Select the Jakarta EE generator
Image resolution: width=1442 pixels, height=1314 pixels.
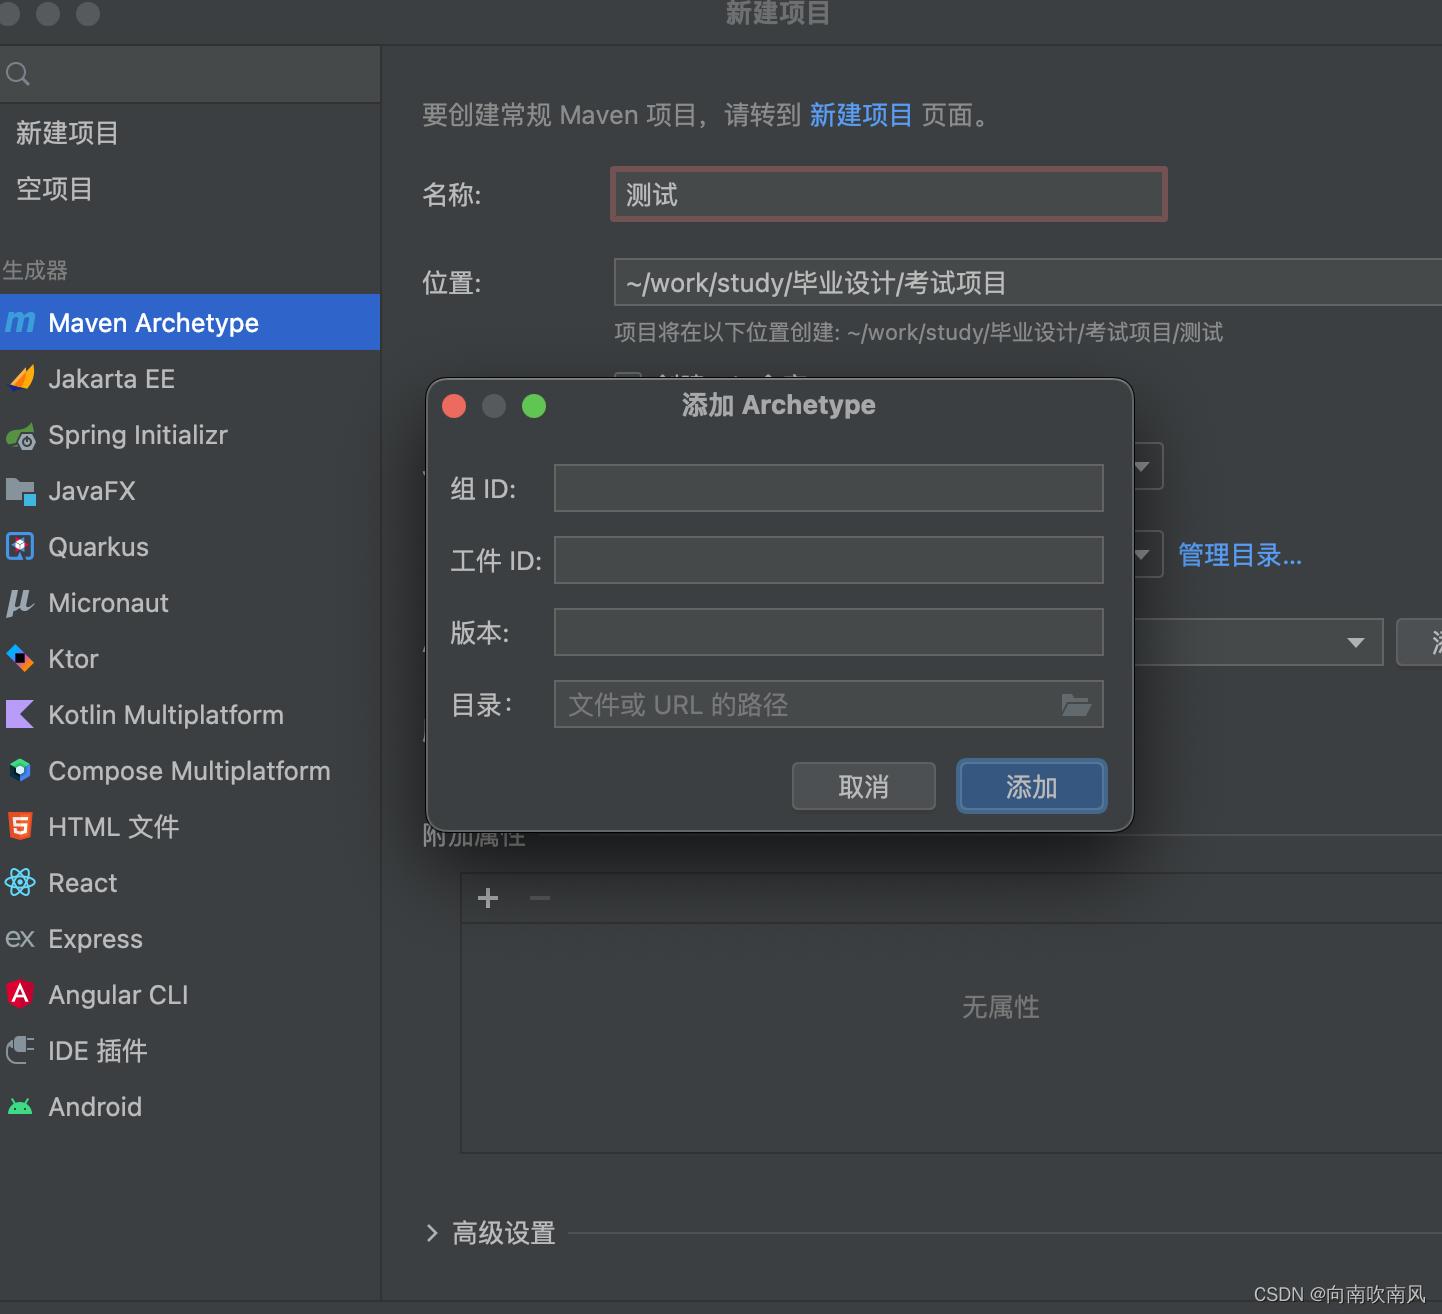[110, 378]
